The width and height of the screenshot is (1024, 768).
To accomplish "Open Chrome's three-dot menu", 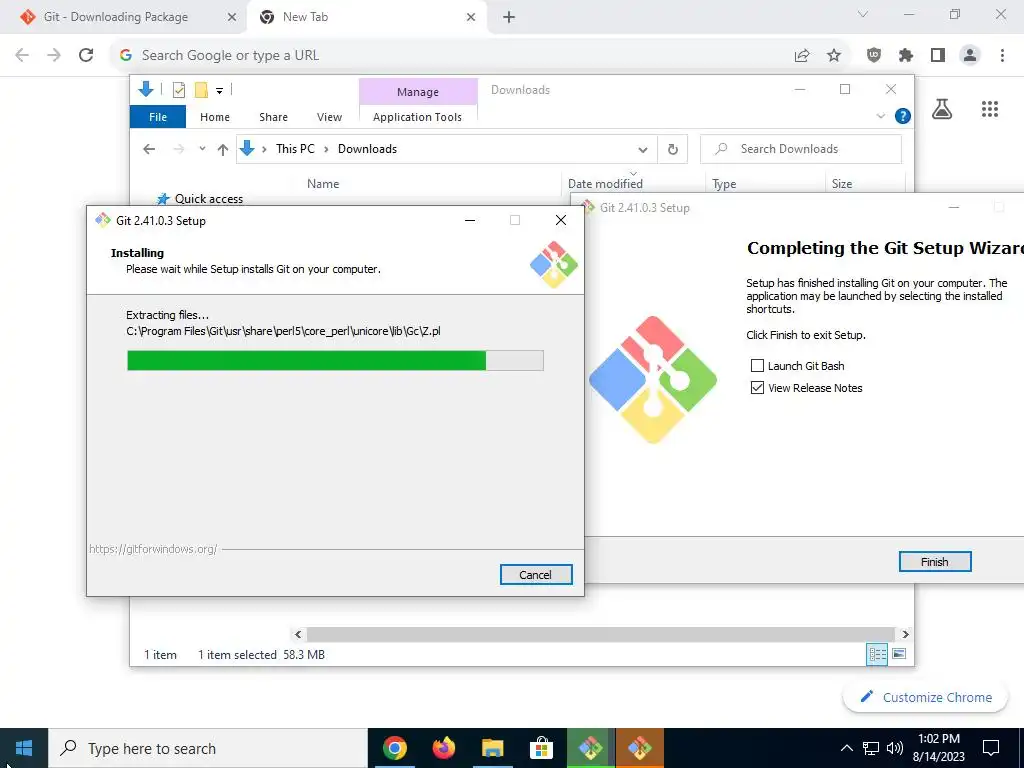I will [x=1002, y=56].
